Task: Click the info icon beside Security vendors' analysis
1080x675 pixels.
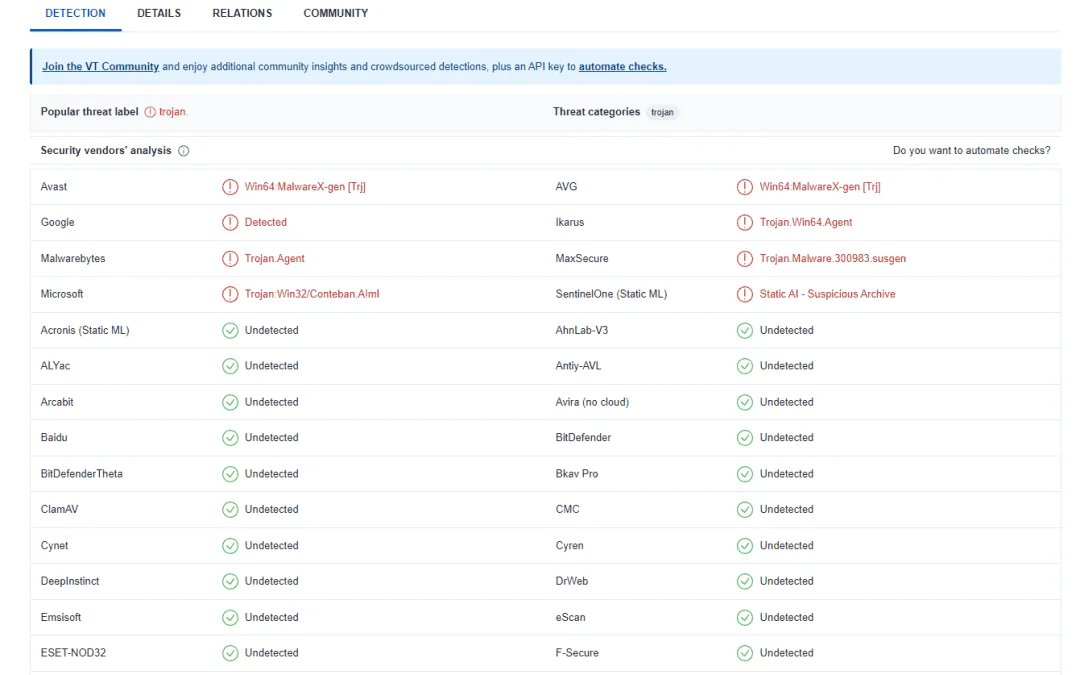Action: click(184, 151)
